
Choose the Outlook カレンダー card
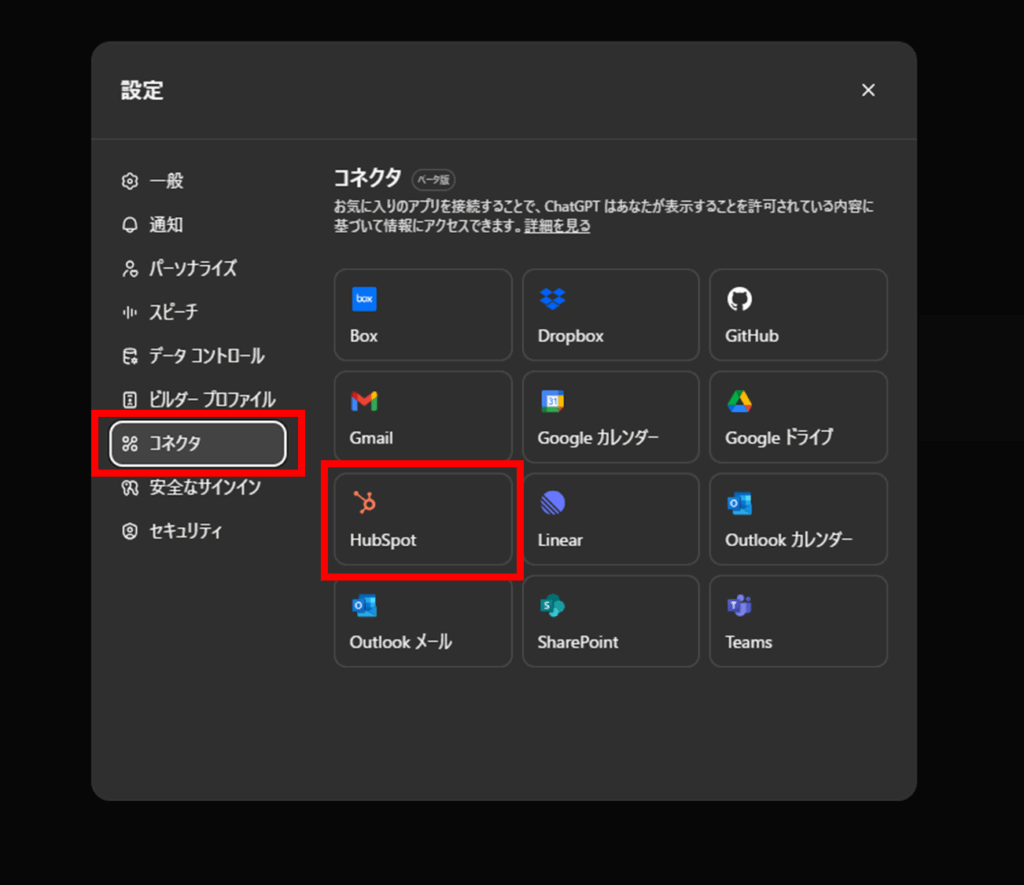798,519
